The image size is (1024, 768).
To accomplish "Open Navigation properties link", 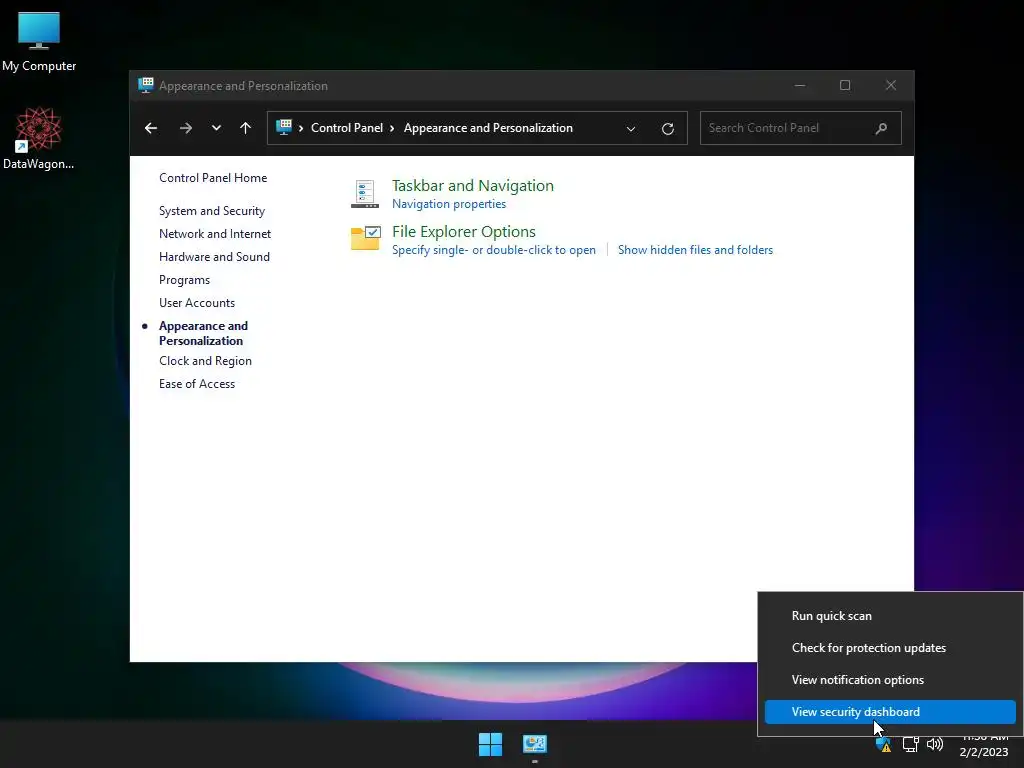I will click(x=449, y=204).
